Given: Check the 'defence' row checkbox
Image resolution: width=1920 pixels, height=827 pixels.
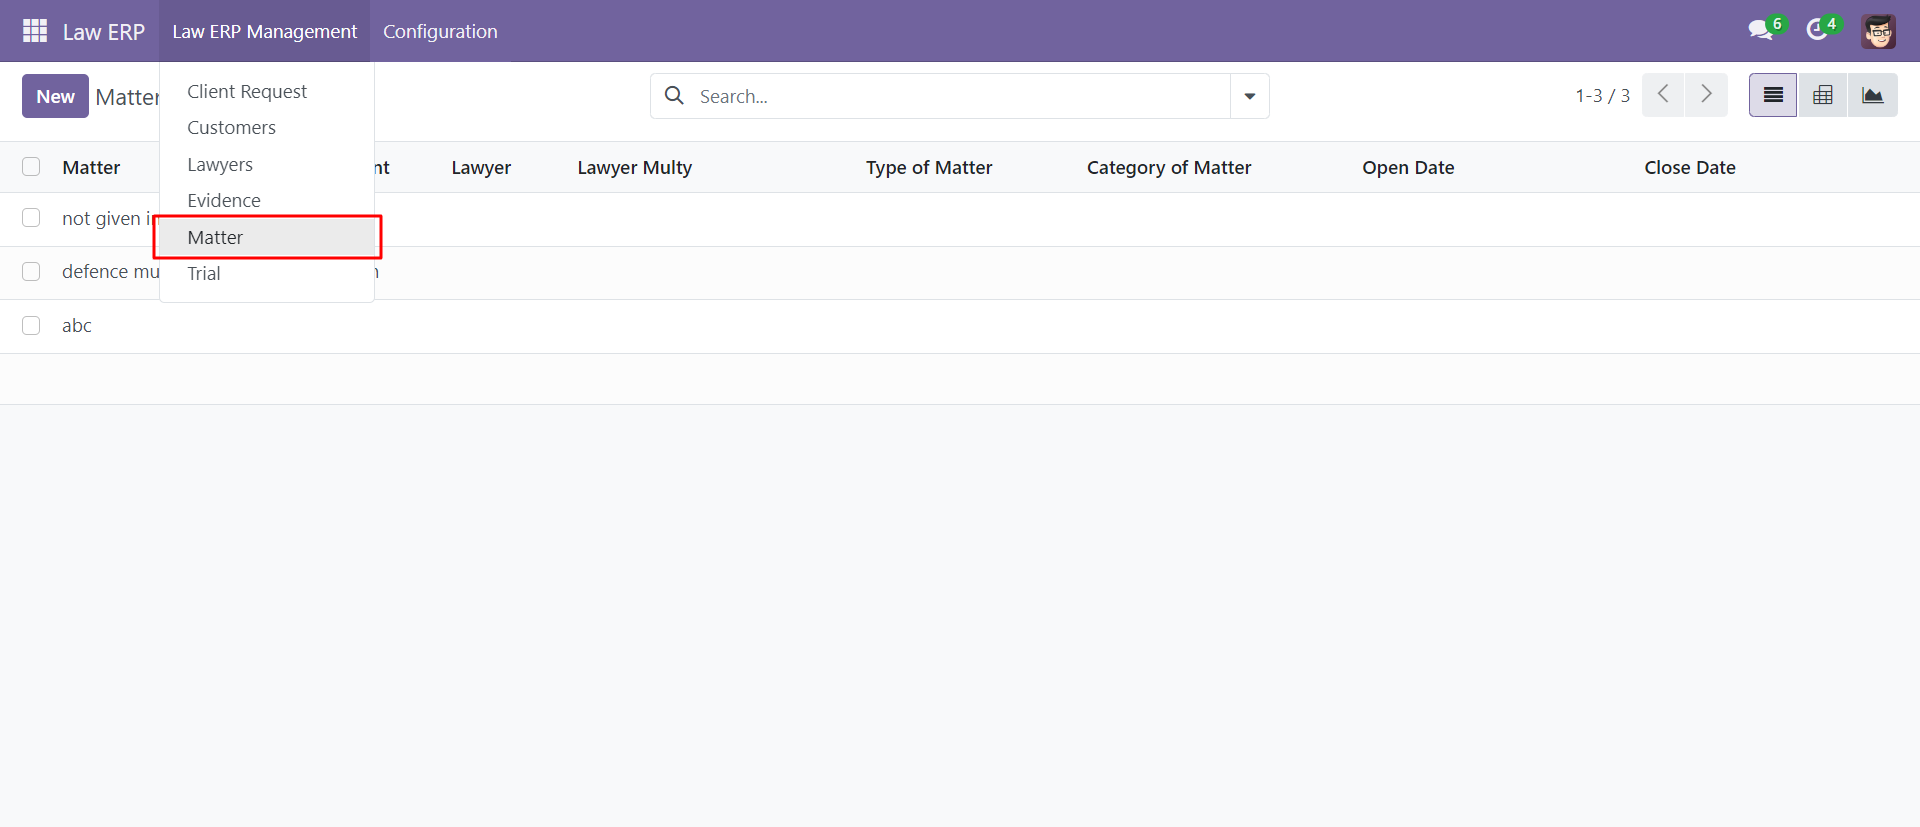Looking at the screenshot, I should pos(31,272).
